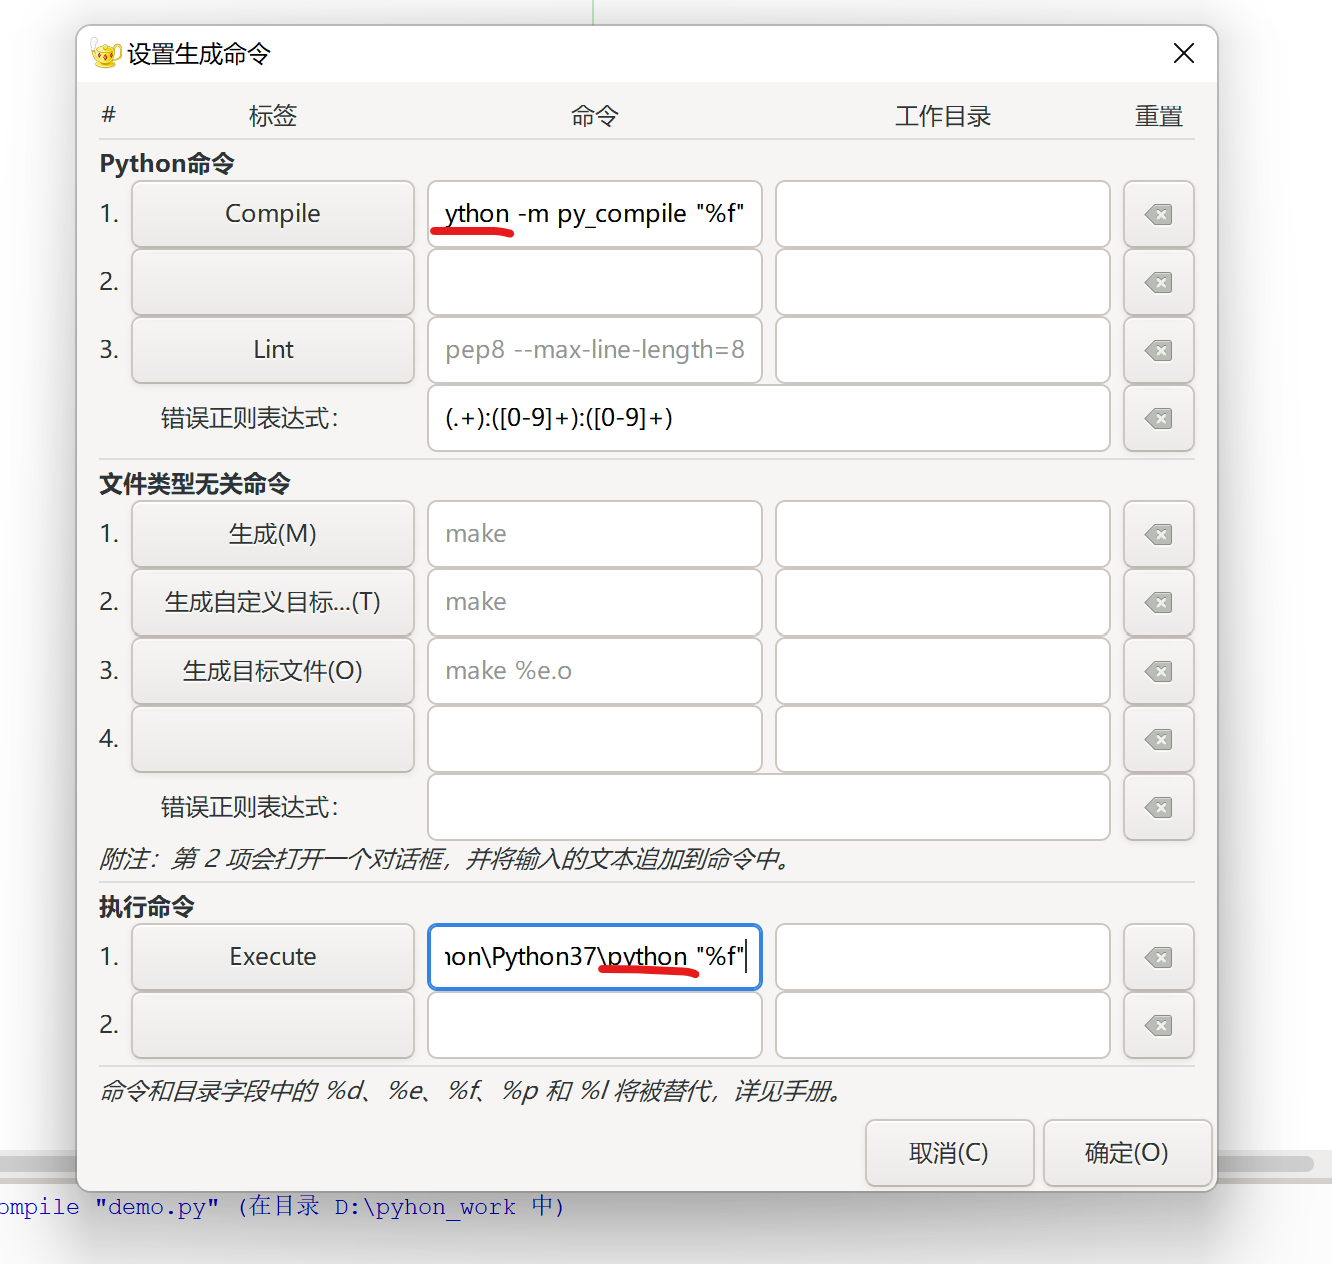Reset the second execute command row
This screenshot has height=1264, width=1332.
pos(1158,1025)
